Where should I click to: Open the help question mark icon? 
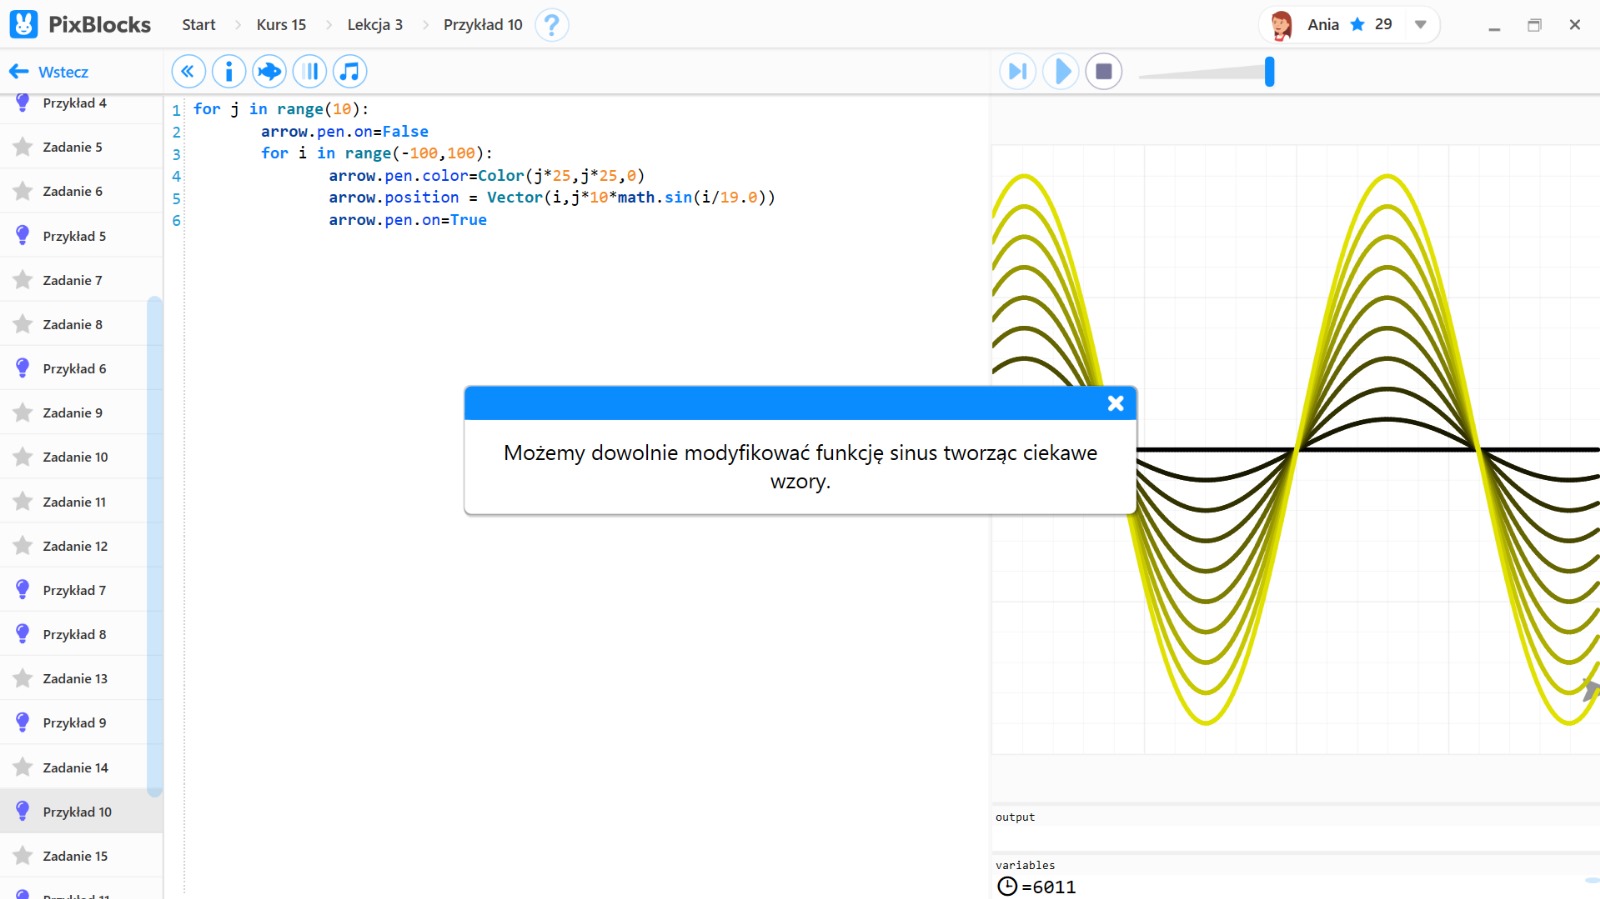click(x=551, y=25)
